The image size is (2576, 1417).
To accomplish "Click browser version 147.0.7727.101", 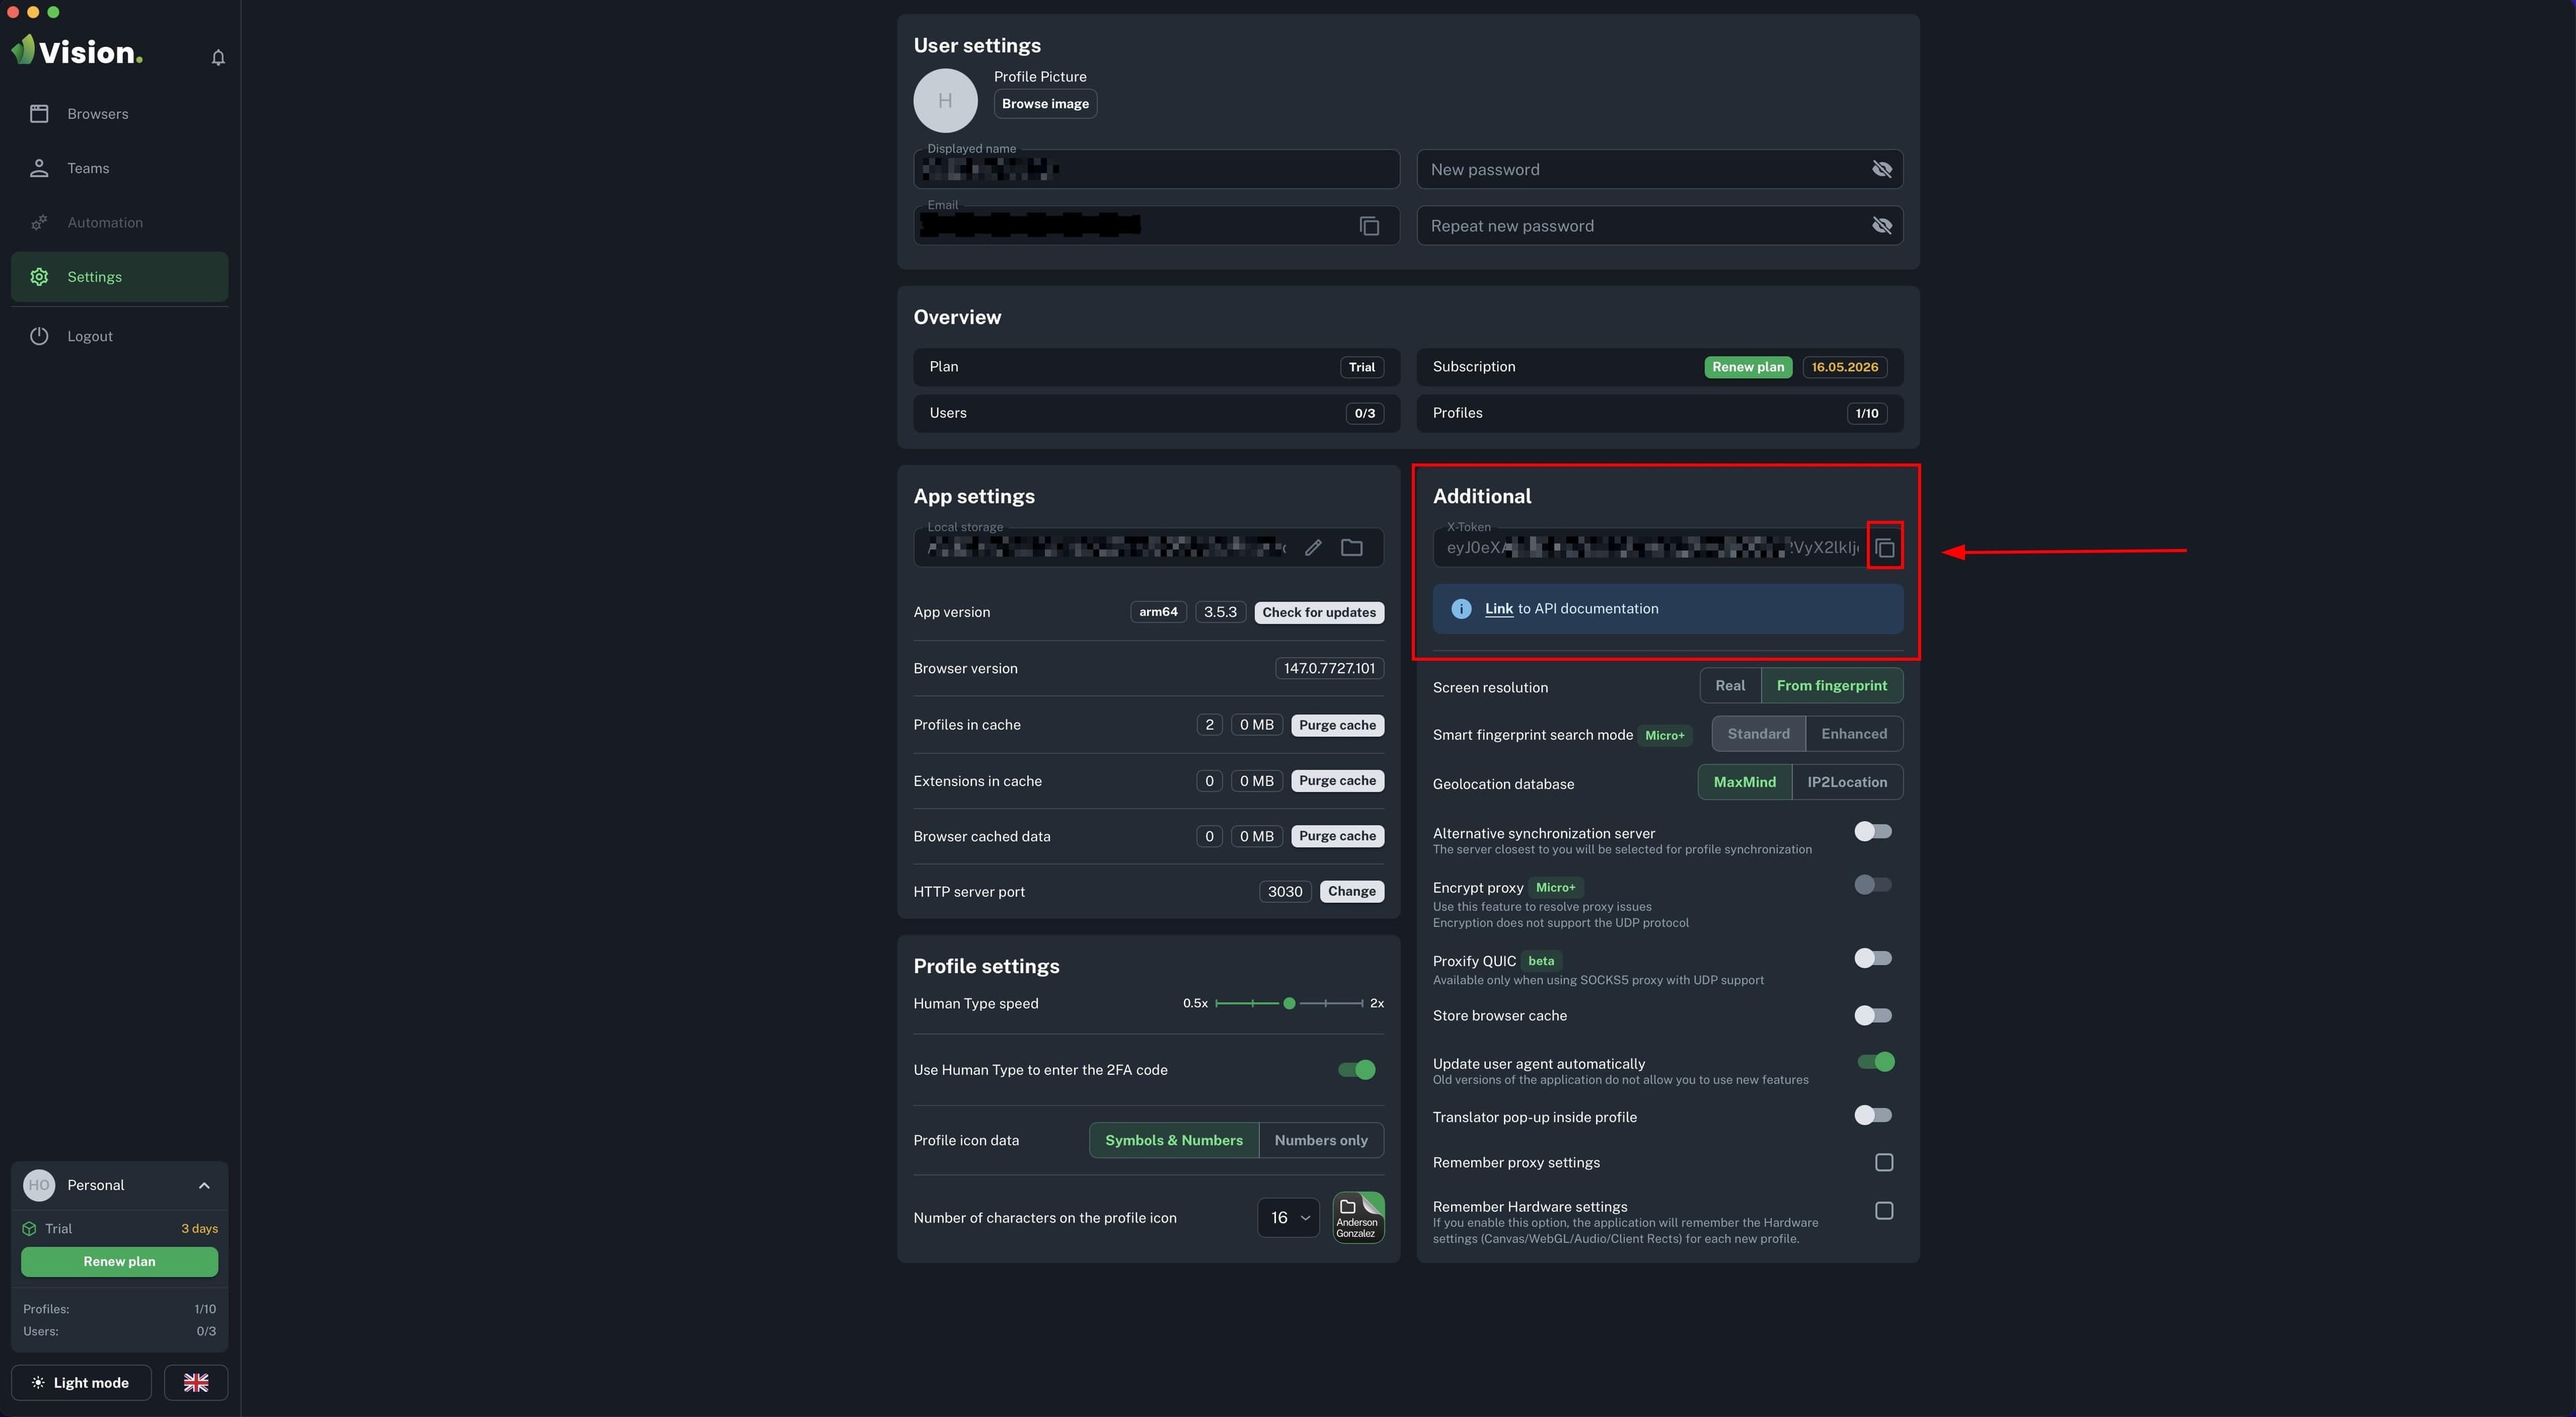I will 1329,668.
